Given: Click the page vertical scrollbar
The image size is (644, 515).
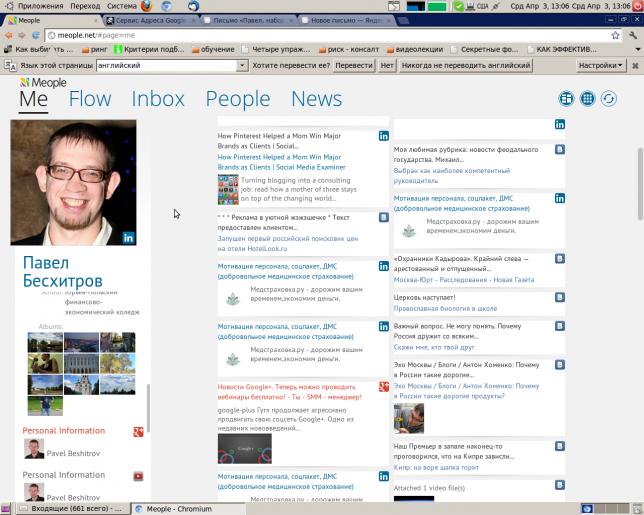Looking at the screenshot, I should point(640,184).
